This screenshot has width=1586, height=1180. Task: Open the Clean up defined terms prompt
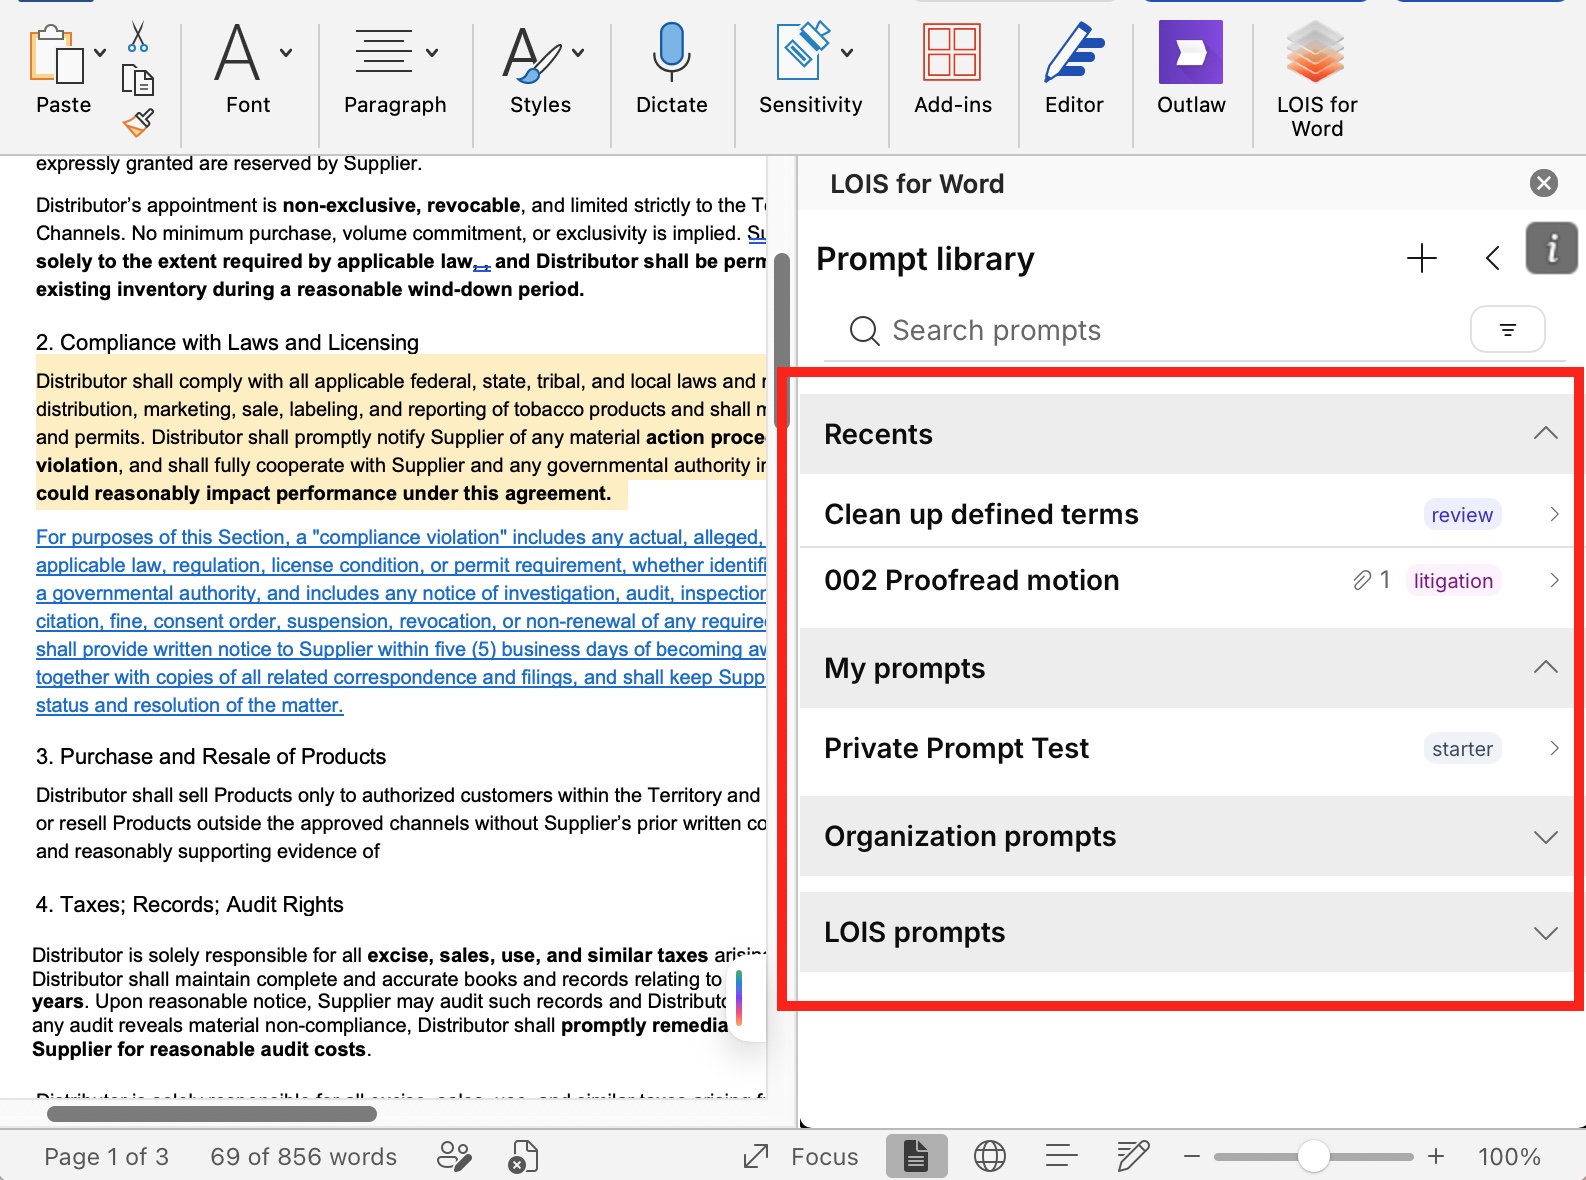(x=1189, y=514)
